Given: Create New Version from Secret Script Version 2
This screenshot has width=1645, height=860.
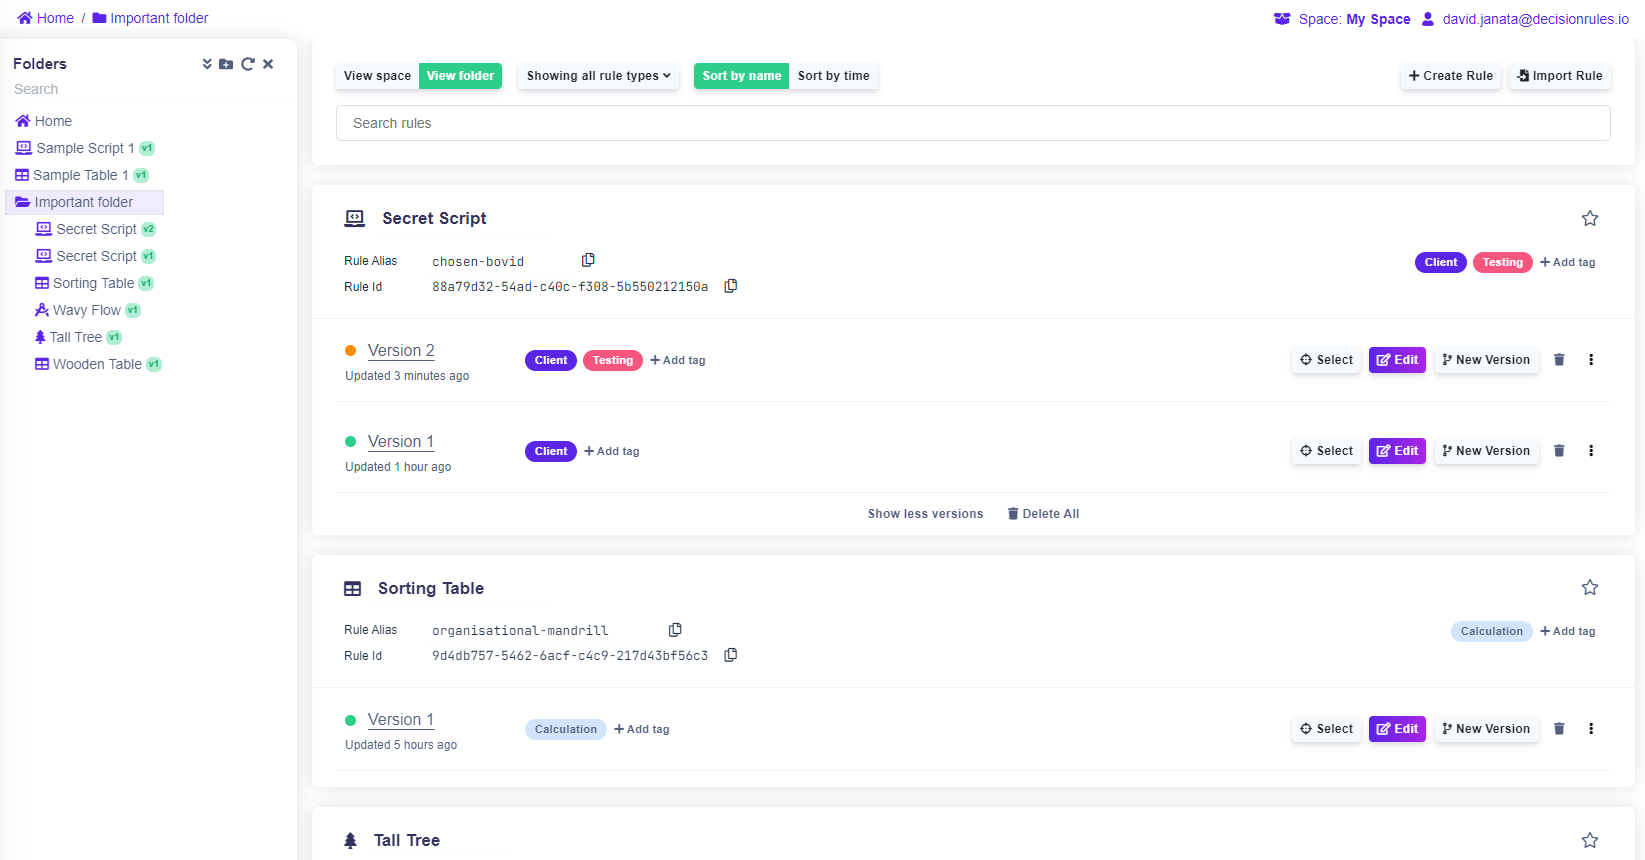Looking at the screenshot, I should tap(1486, 360).
